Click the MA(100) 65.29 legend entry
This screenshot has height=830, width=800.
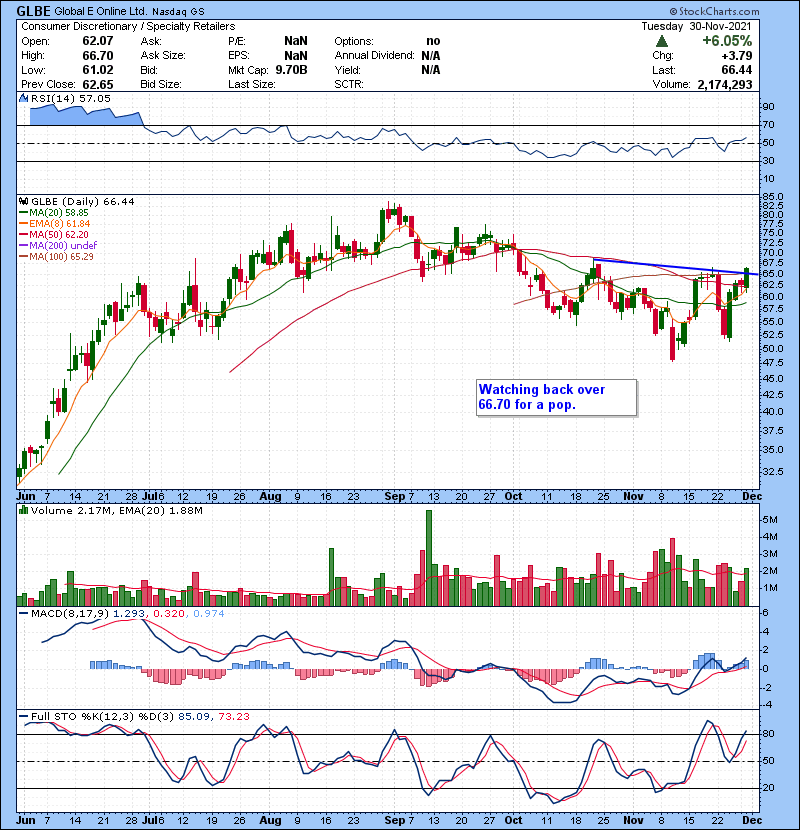(57, 257)
